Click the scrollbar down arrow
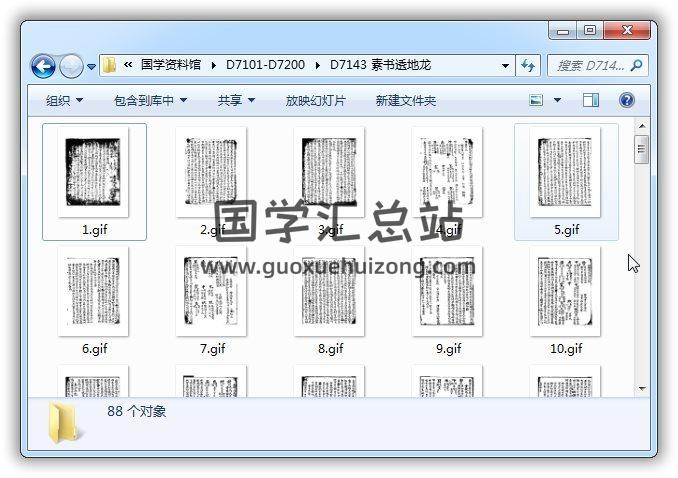This screenshot has height=478, width=678. (642, 388)
